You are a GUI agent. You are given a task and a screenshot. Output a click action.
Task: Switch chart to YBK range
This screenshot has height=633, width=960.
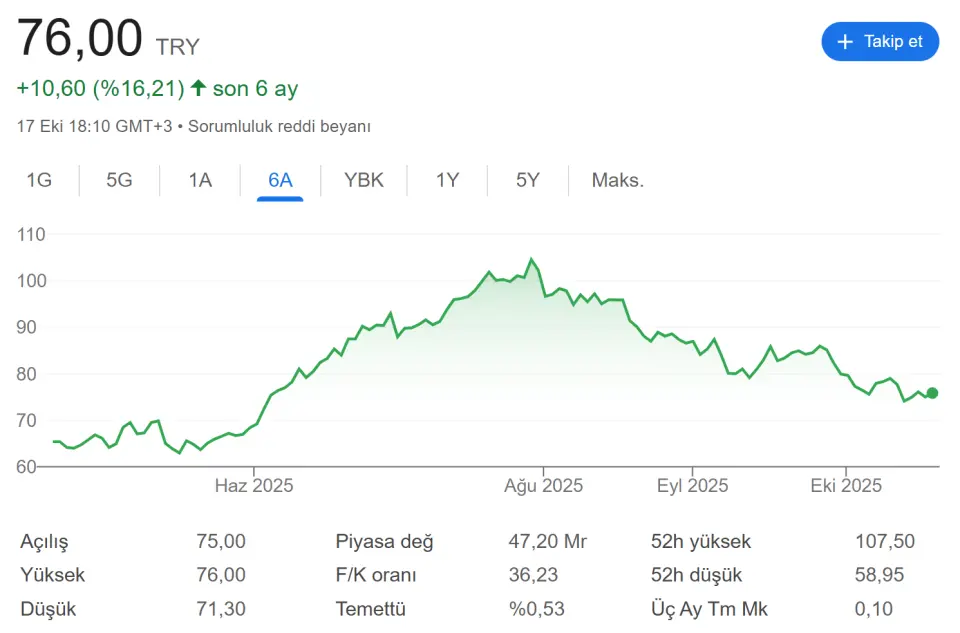(x=364, y=181)
